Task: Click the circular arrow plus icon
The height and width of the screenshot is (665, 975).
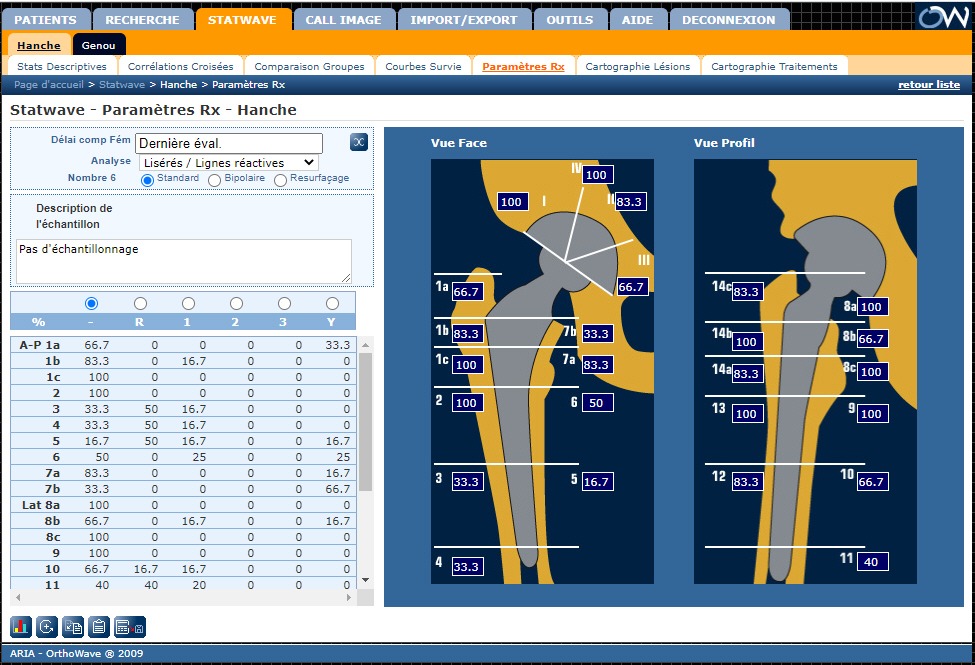Action: (x=47, y=626)
